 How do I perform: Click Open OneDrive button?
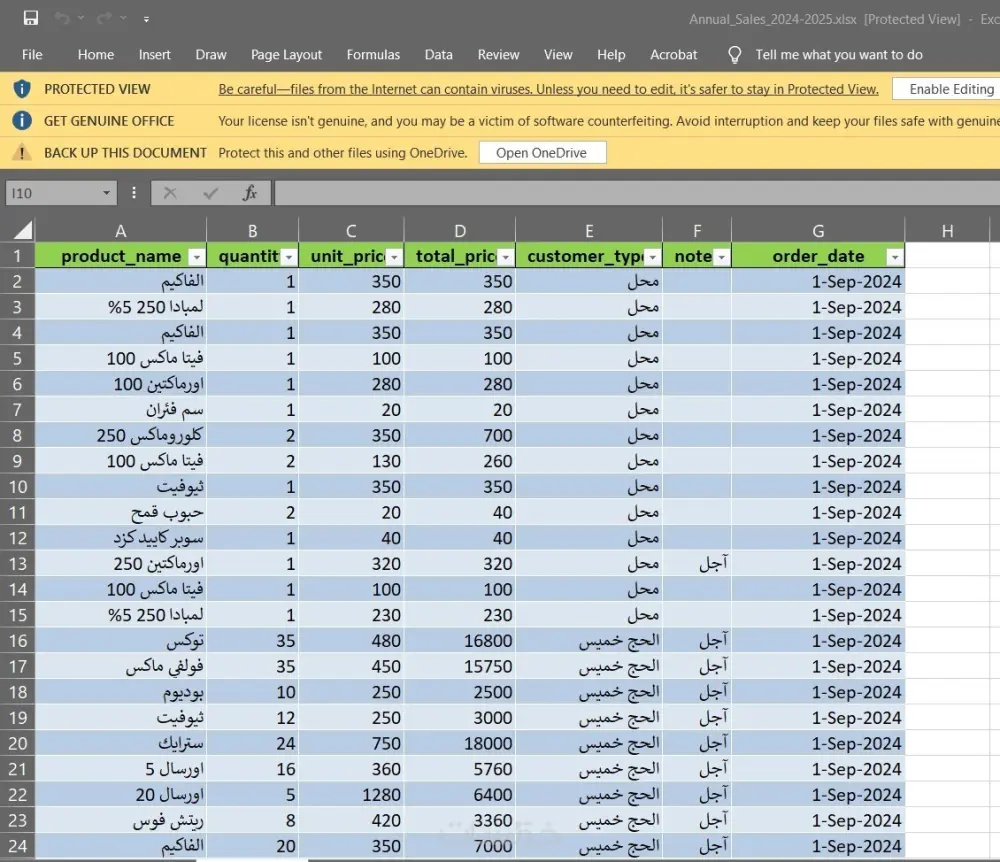click(542, 153)
